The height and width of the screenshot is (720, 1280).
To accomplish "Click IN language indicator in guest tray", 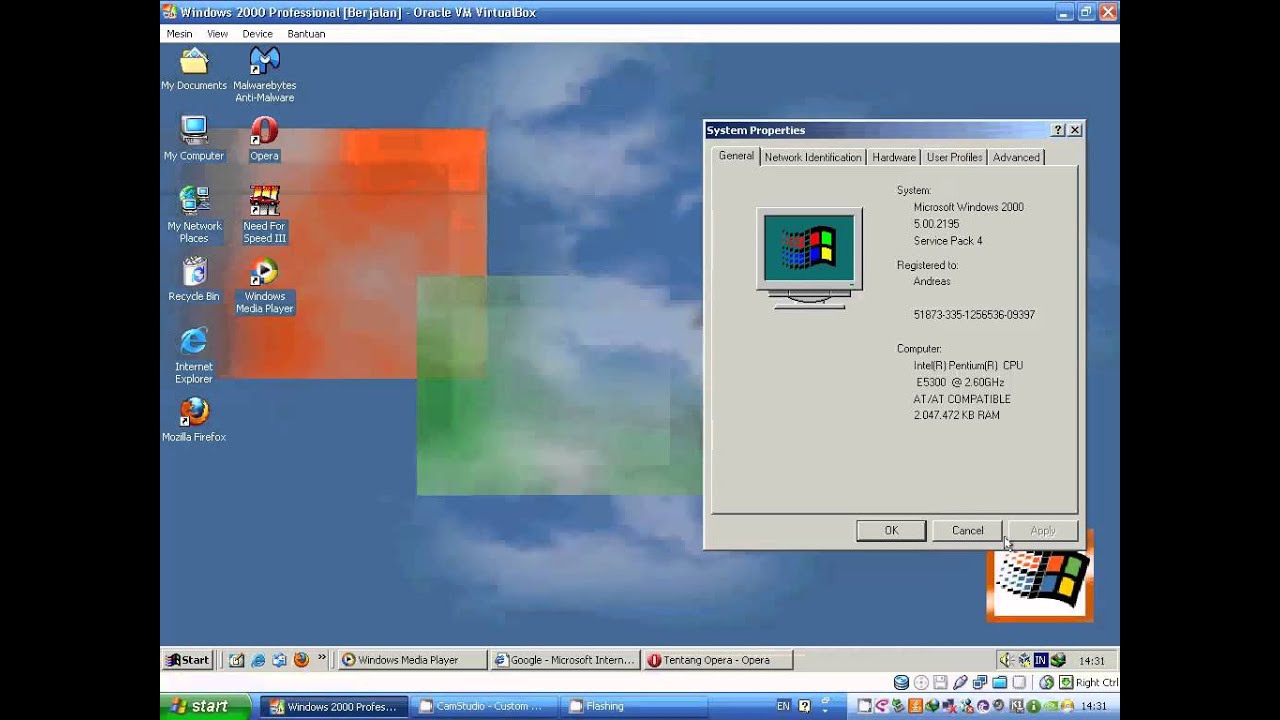I will click(x=1041, y=660).
